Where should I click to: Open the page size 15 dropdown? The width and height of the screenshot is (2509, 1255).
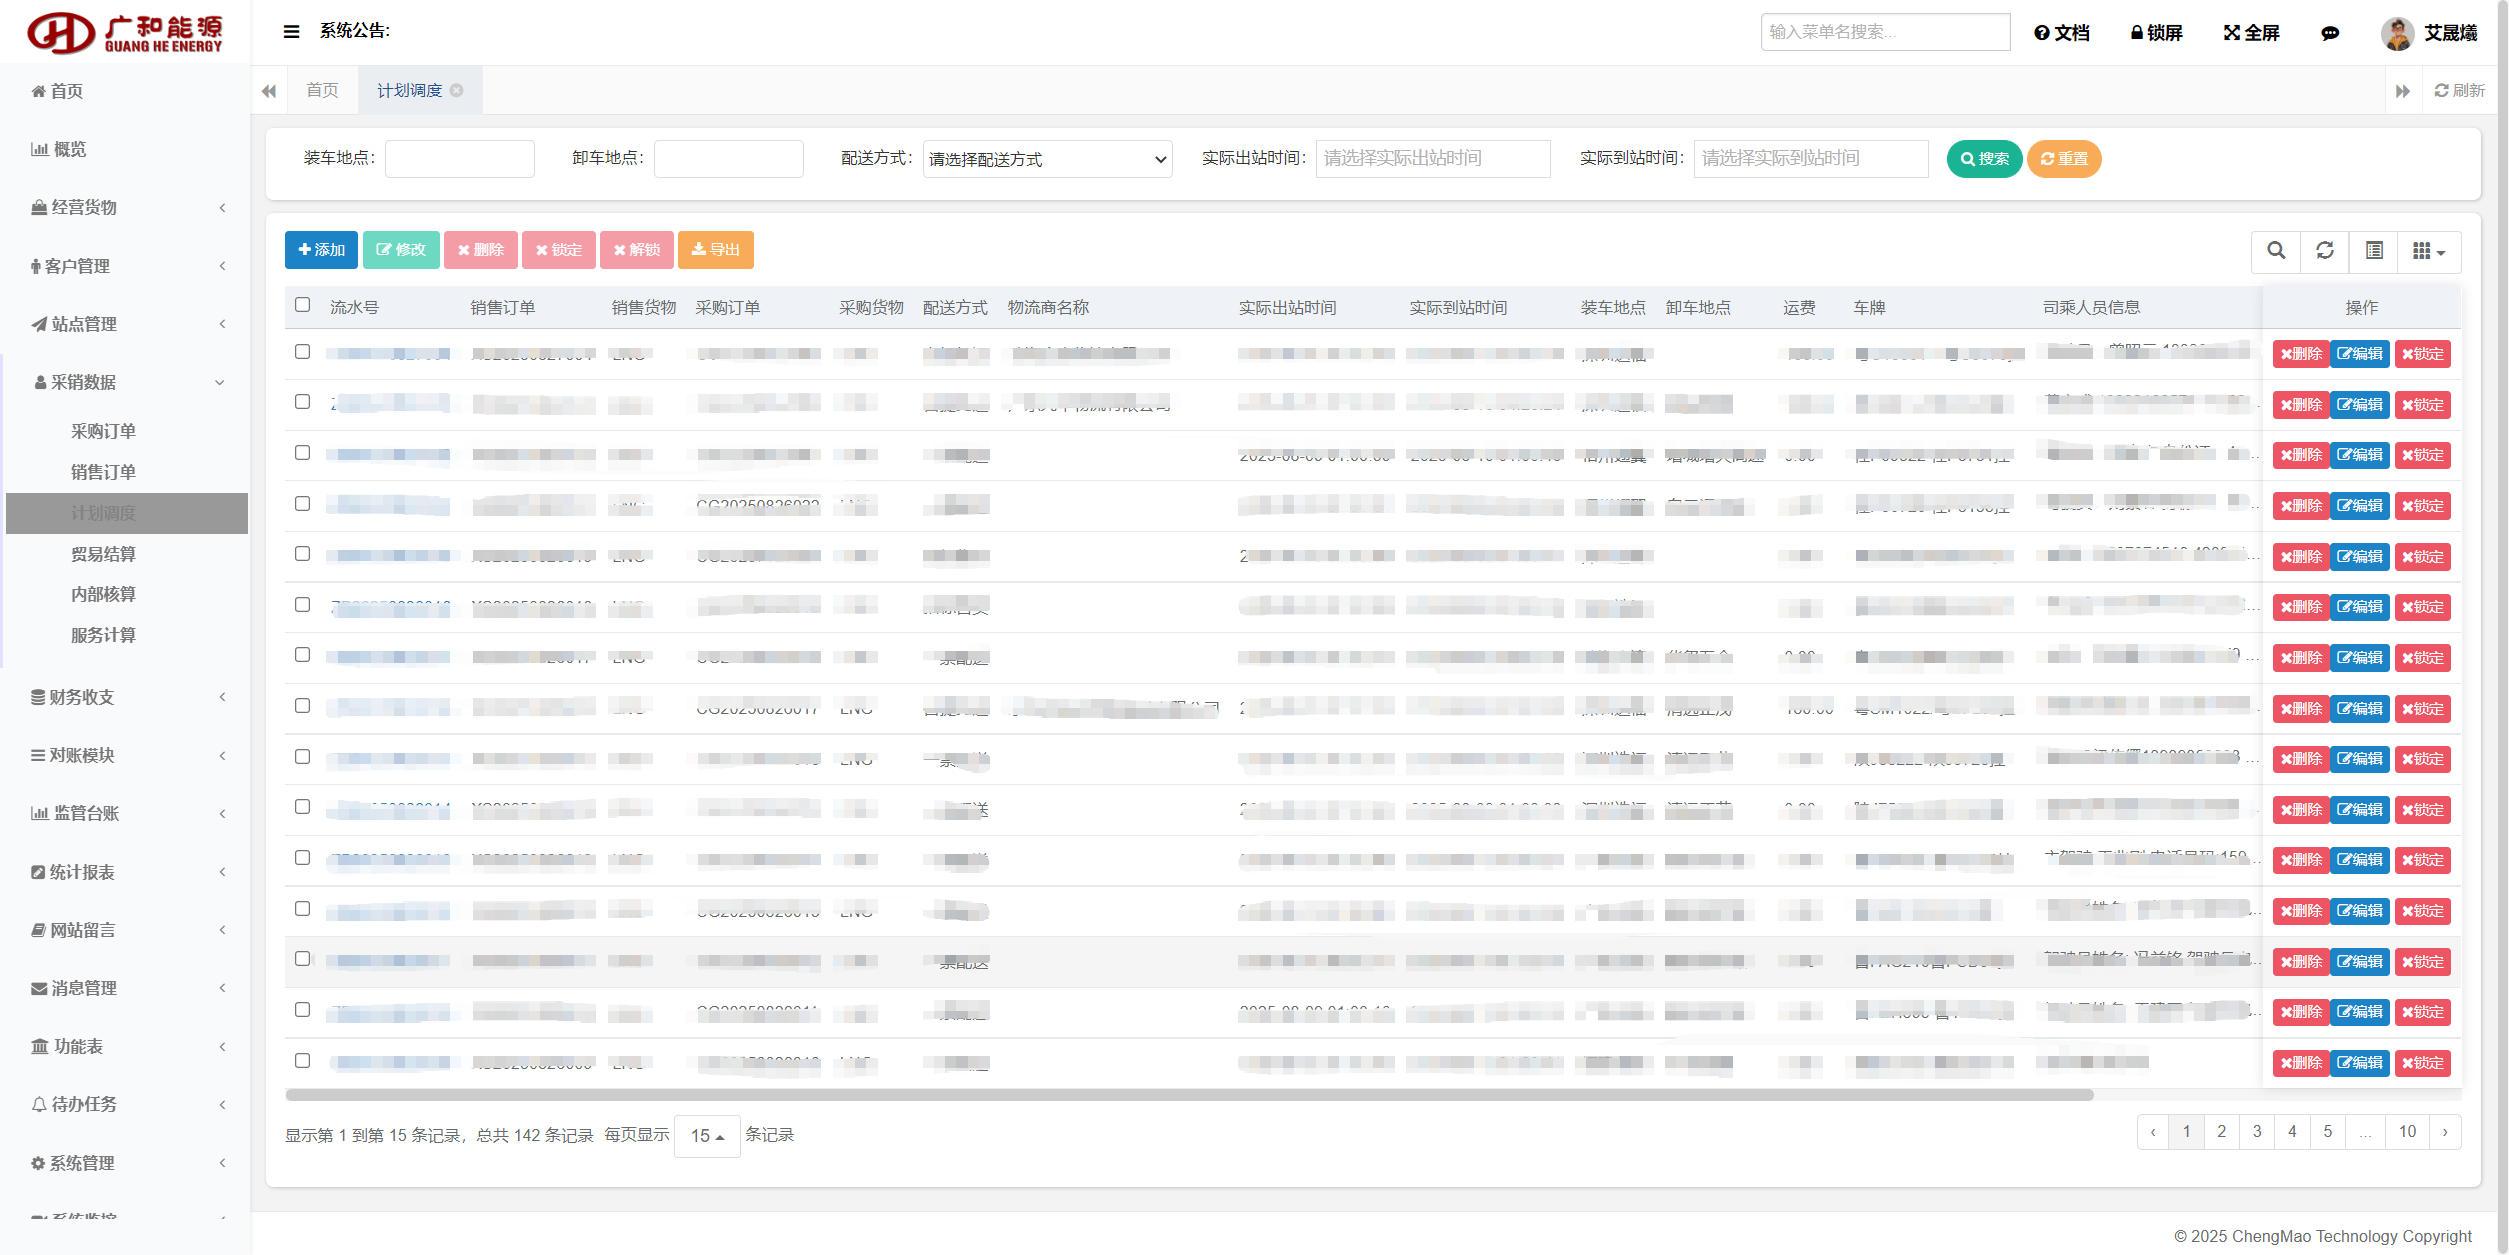707,1136
